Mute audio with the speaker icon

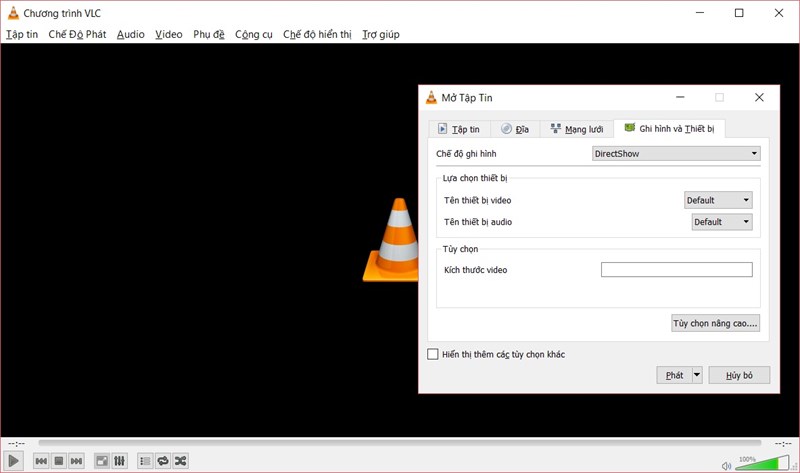726,464
